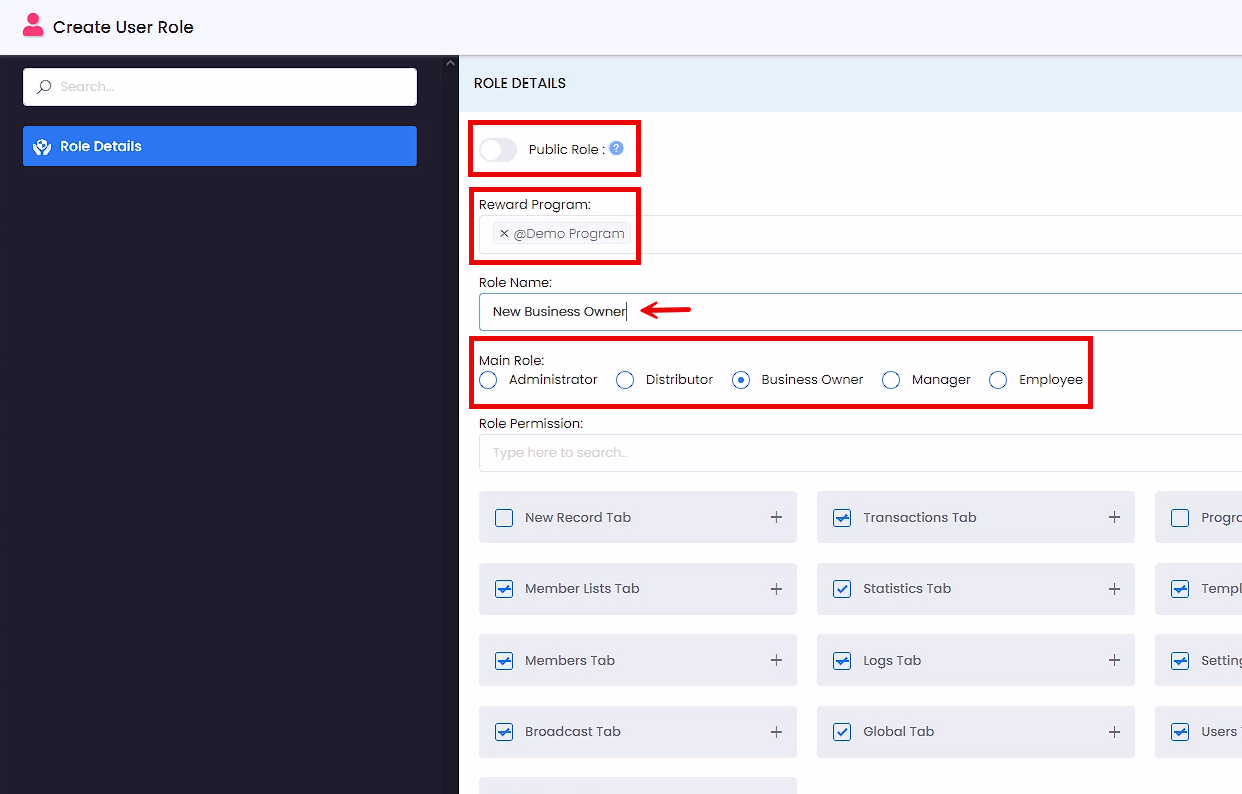Check the partially visible Program checkbox
The height and width of the screenshot is (794, 1242).
pos(1180,518)
